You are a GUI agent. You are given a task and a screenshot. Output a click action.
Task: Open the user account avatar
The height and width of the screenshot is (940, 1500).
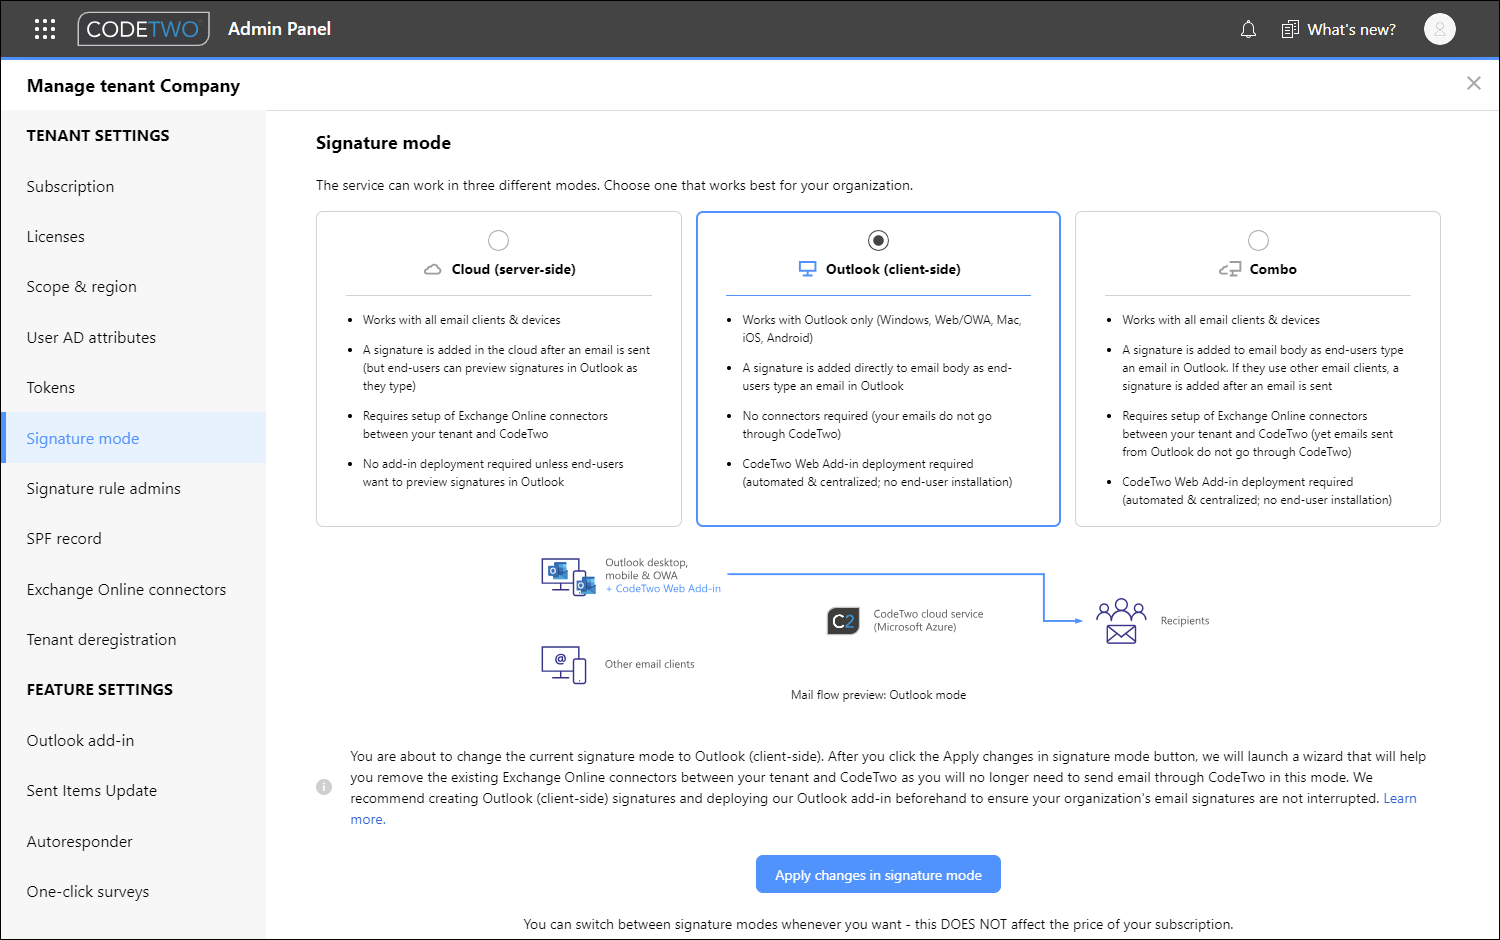pos(1439,29)
